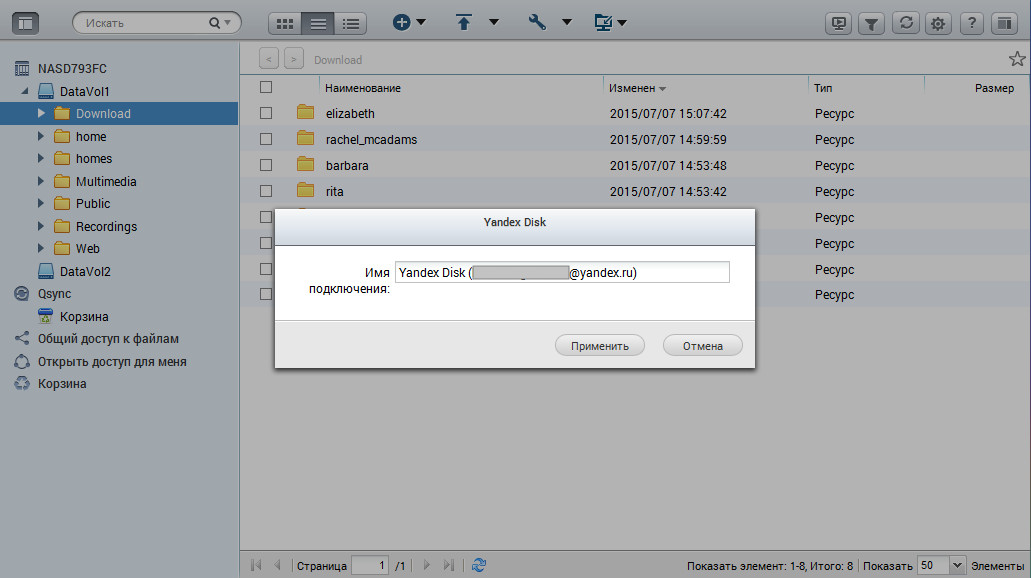Expand the Multimedia folder in tree
The height and width of the screenshot is (578, 1031).
[x=41, y=181]
